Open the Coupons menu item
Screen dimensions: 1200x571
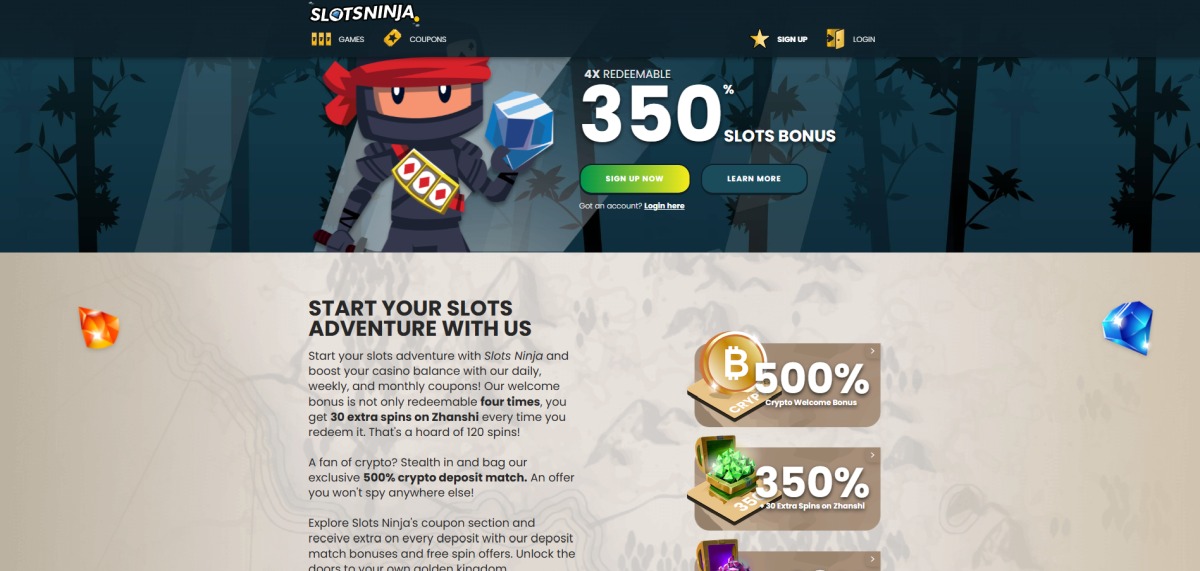[x=428, y=40]
